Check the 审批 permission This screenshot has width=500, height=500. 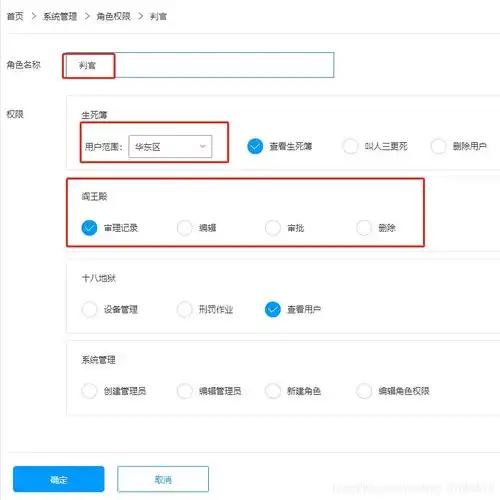point(273,228)
